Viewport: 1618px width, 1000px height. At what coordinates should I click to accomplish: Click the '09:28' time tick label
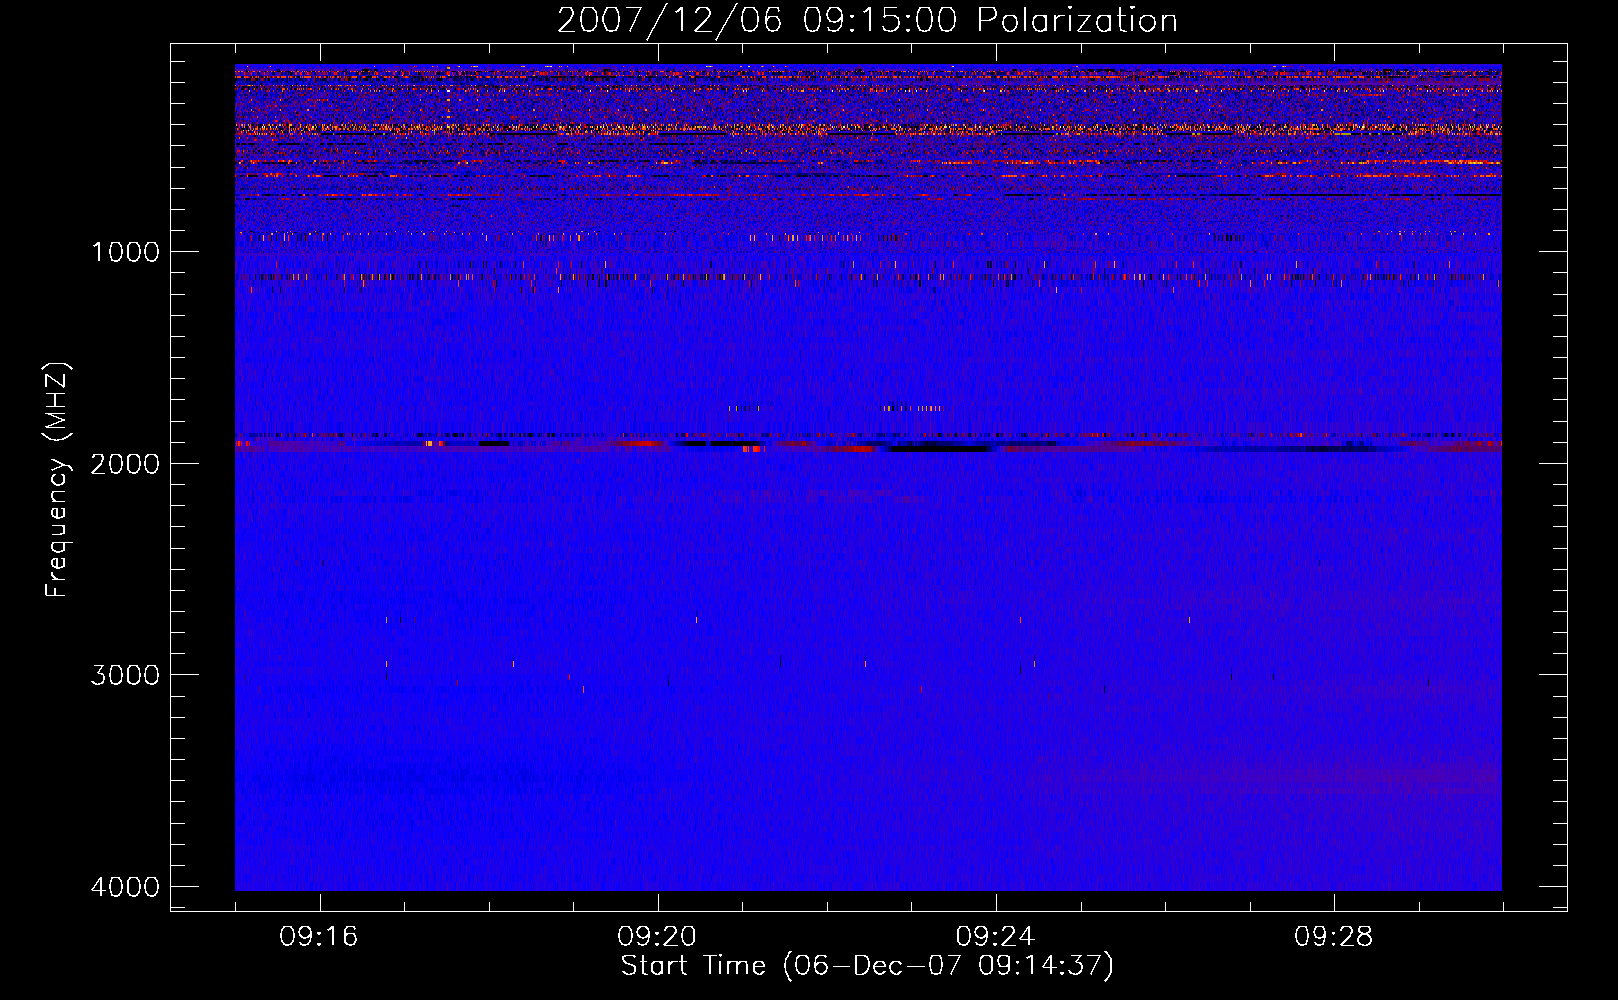[1333, 937]
